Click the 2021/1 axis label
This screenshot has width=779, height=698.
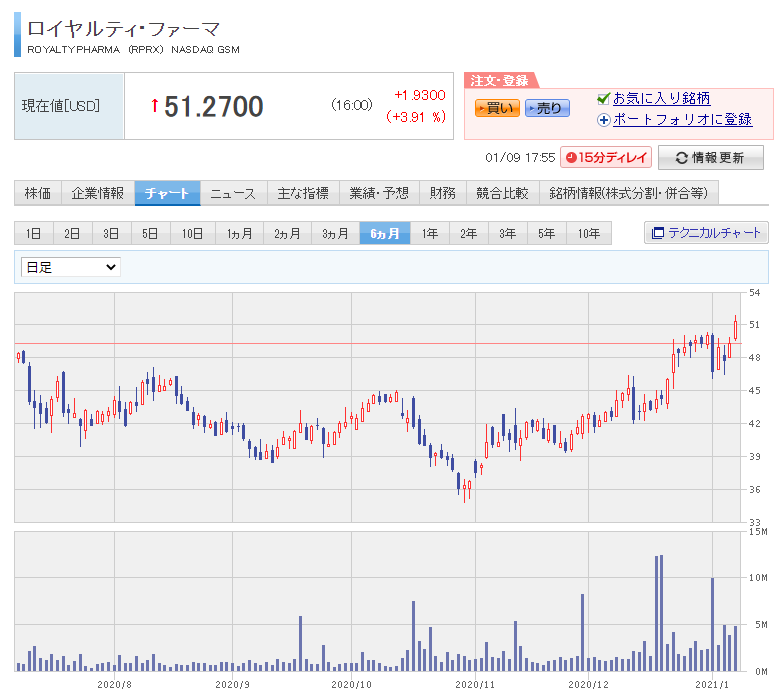(x=712, y=685)
